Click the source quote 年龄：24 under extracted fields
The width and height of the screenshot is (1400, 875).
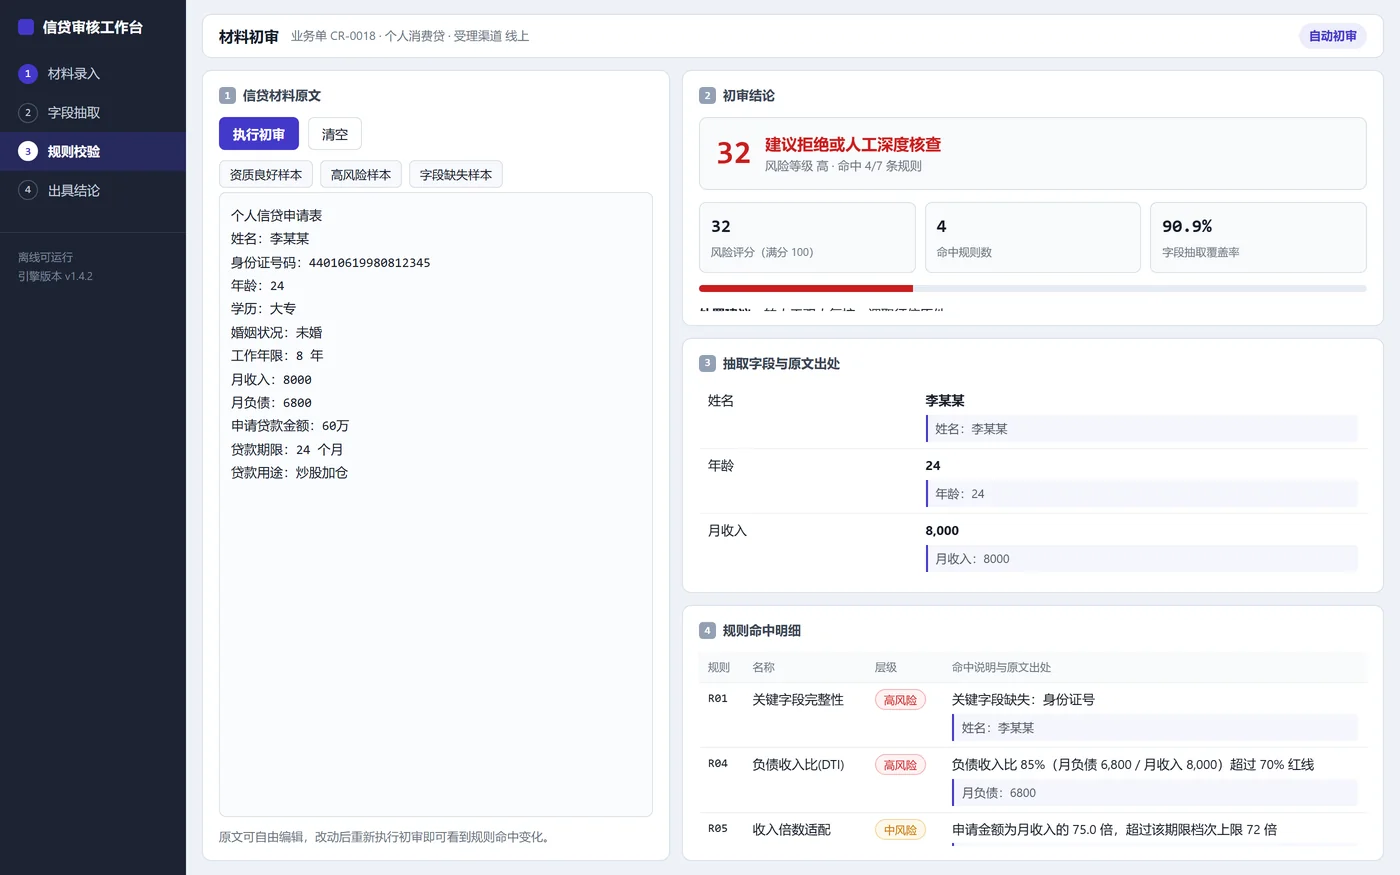click(1142, 494)
